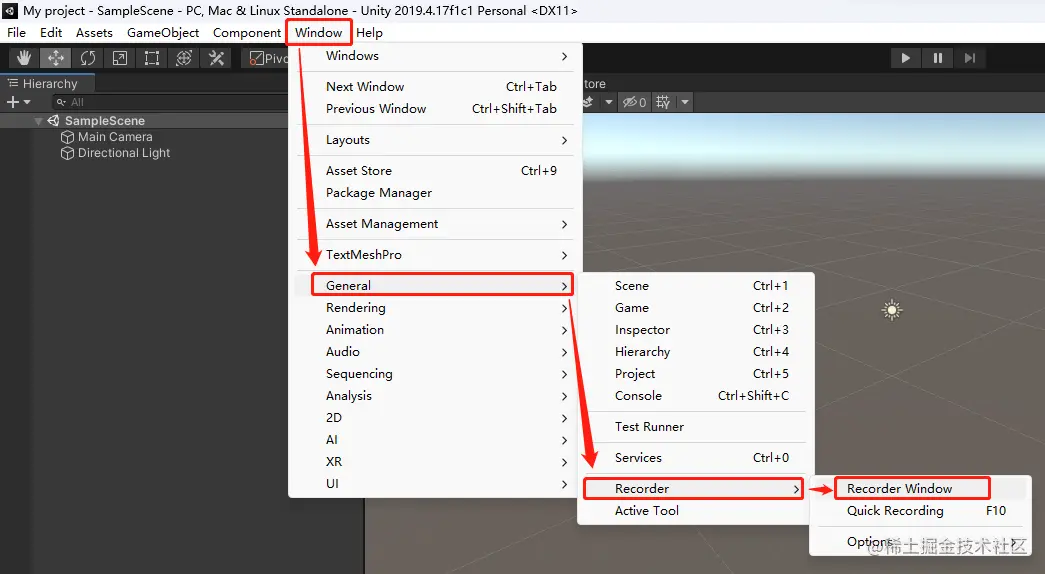Click the cube icon beside Main Camera

(67, 137)
